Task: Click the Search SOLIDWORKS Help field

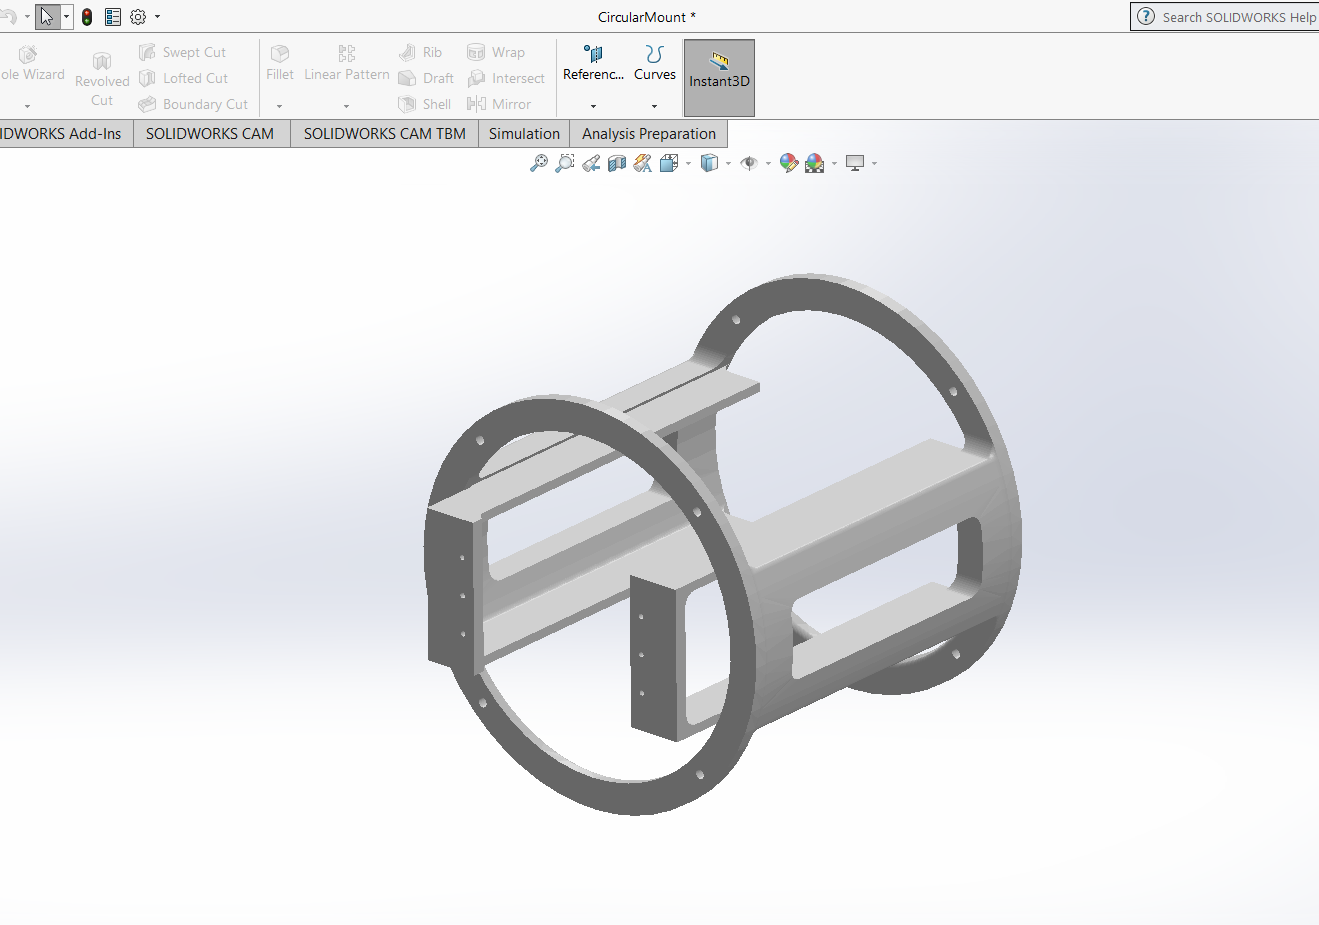Action: click(x=1238, y=17)
